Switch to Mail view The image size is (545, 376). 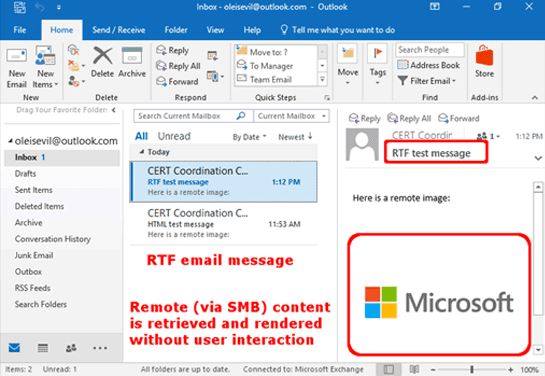(x=14, y=348)
